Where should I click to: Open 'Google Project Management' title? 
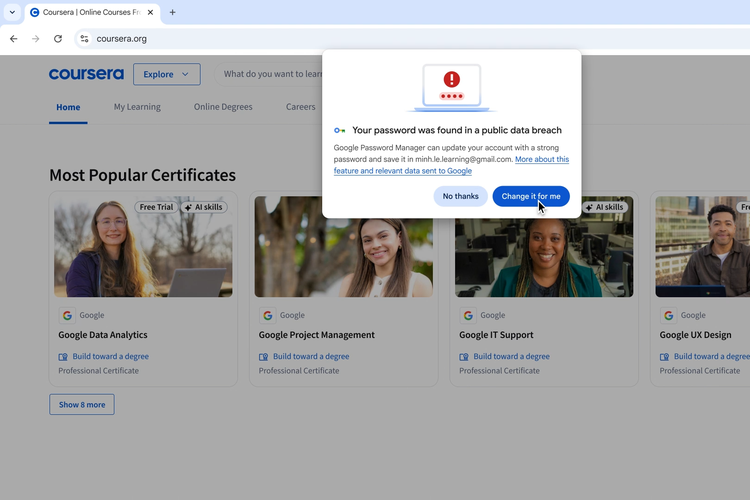point(317,335)
